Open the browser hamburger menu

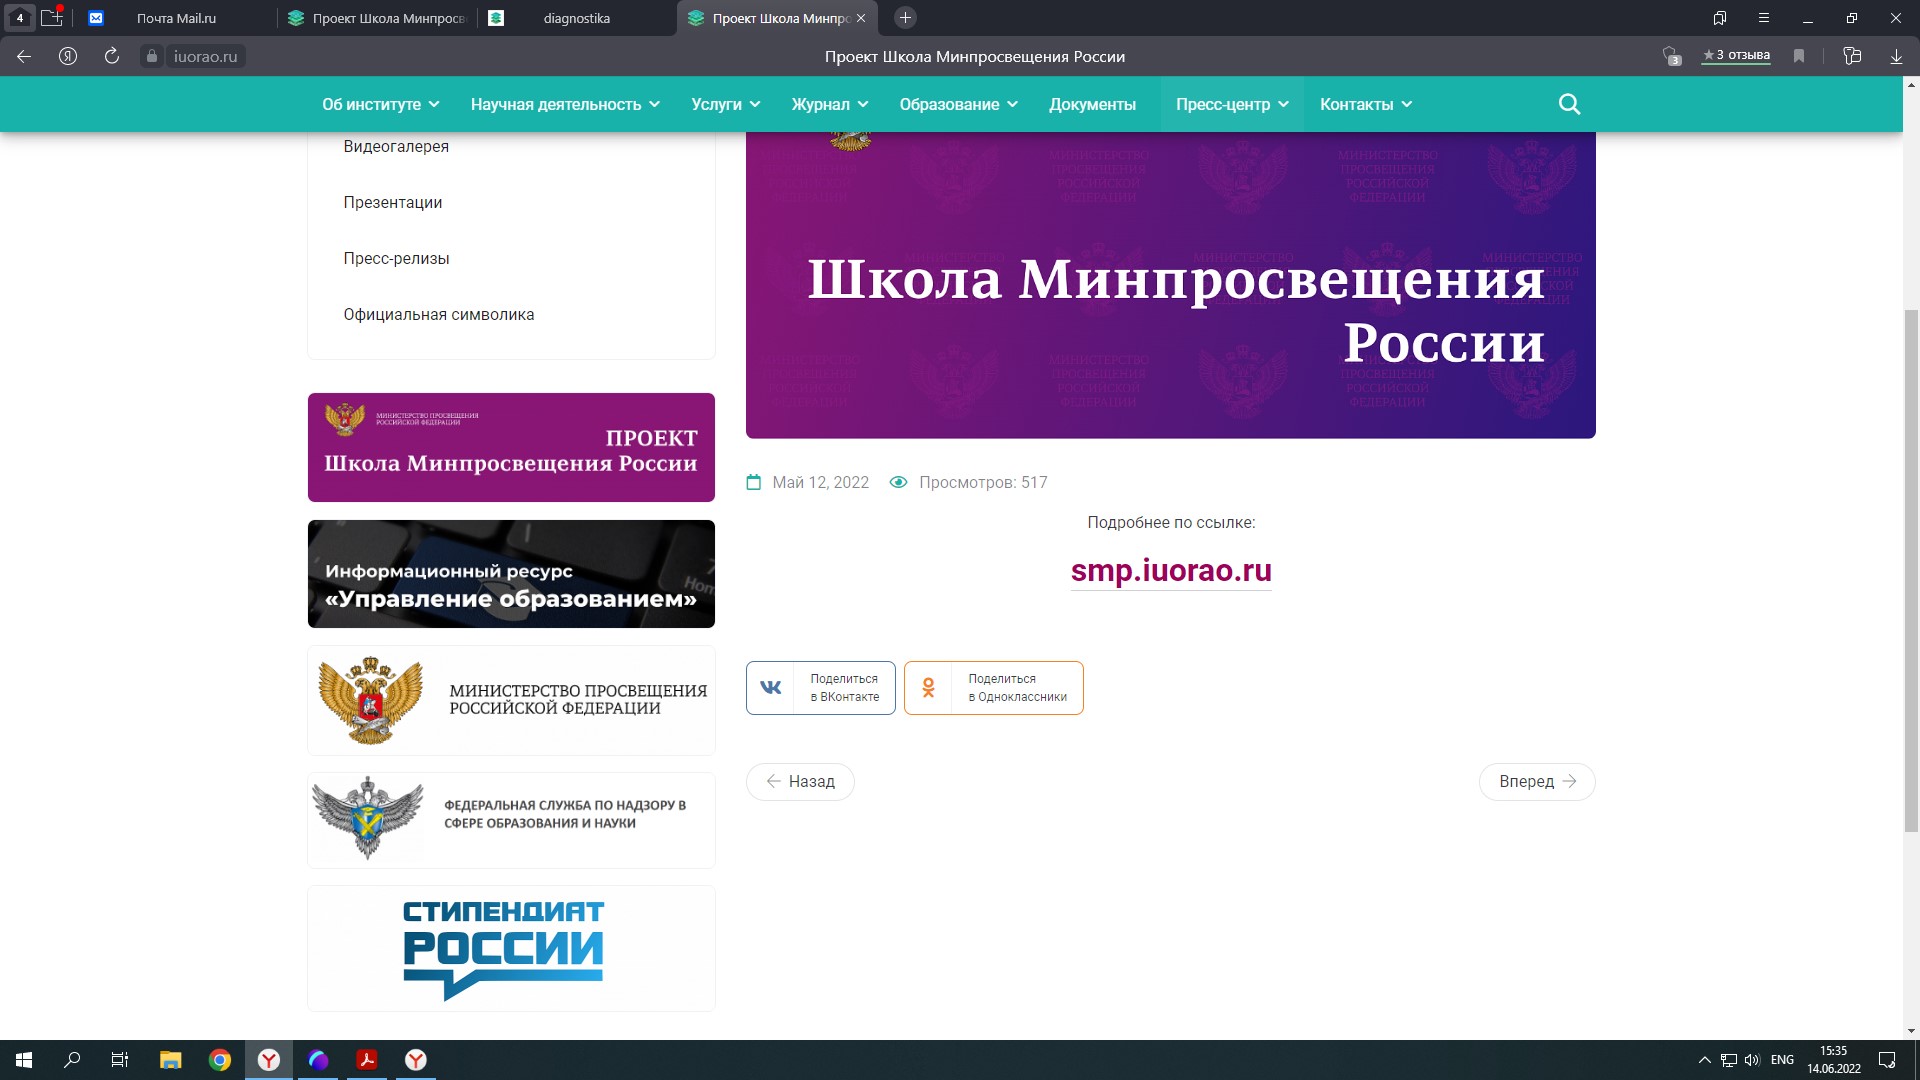coord(1764,18)
